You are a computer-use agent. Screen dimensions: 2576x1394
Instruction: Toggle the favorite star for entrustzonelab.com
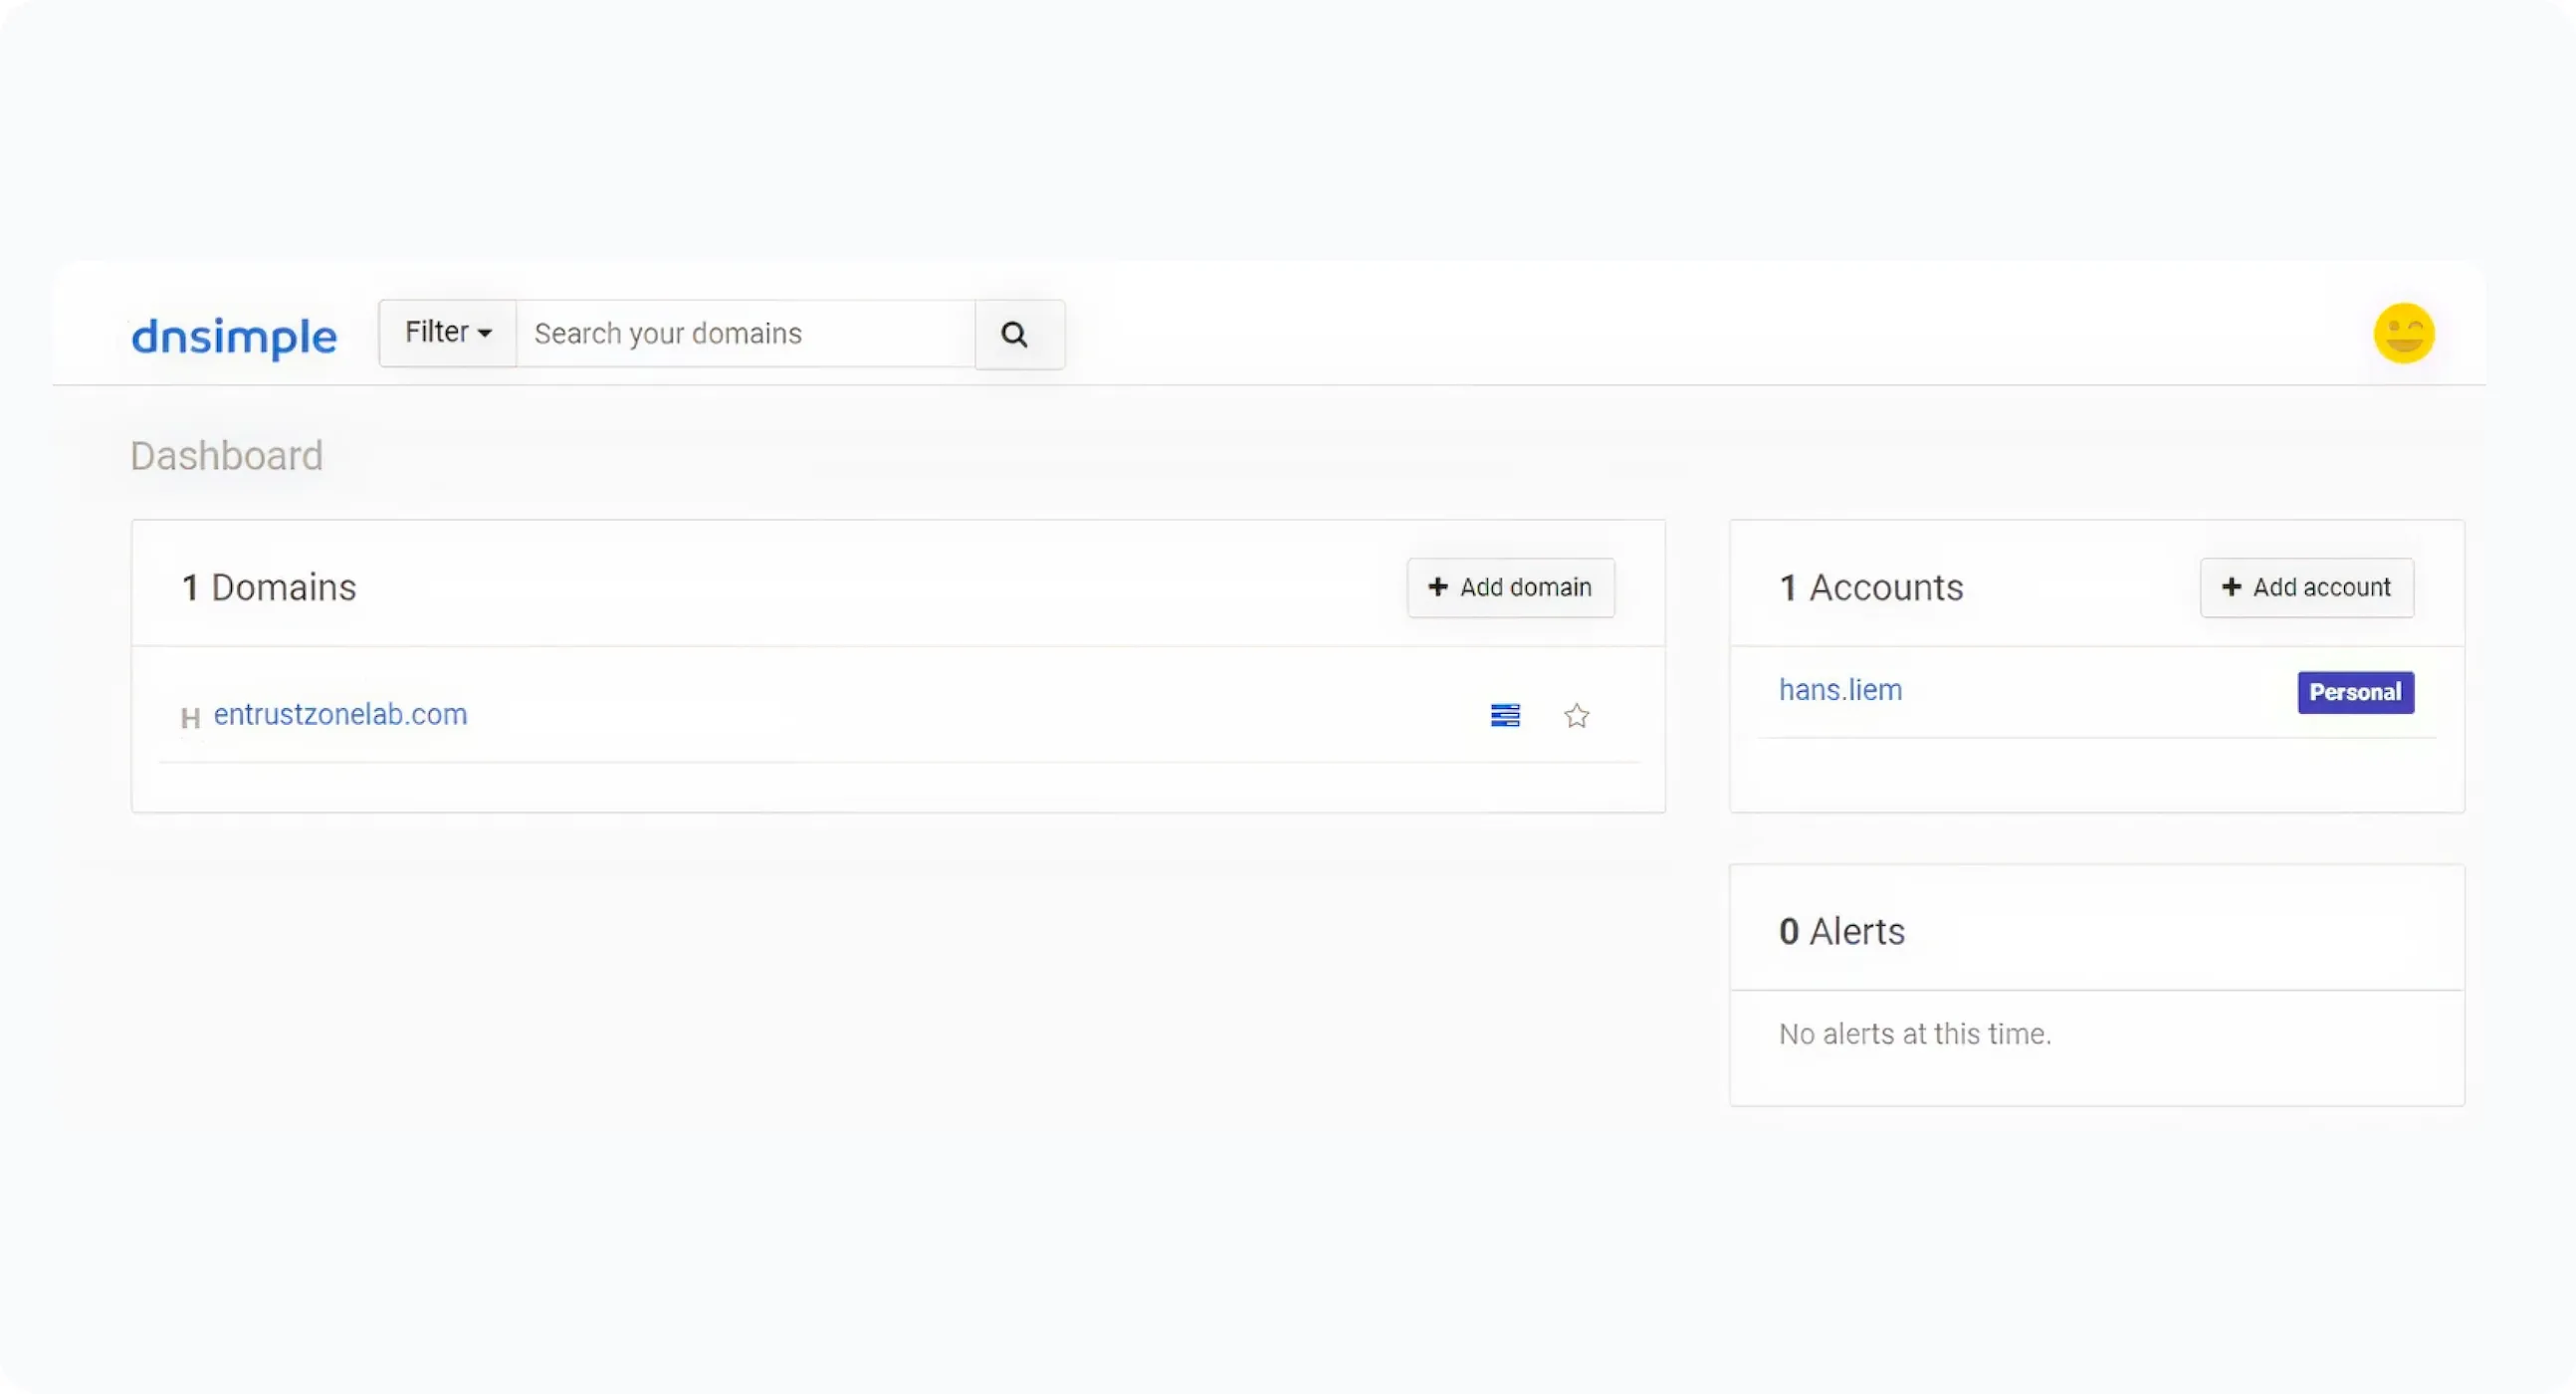[1576, 715]
